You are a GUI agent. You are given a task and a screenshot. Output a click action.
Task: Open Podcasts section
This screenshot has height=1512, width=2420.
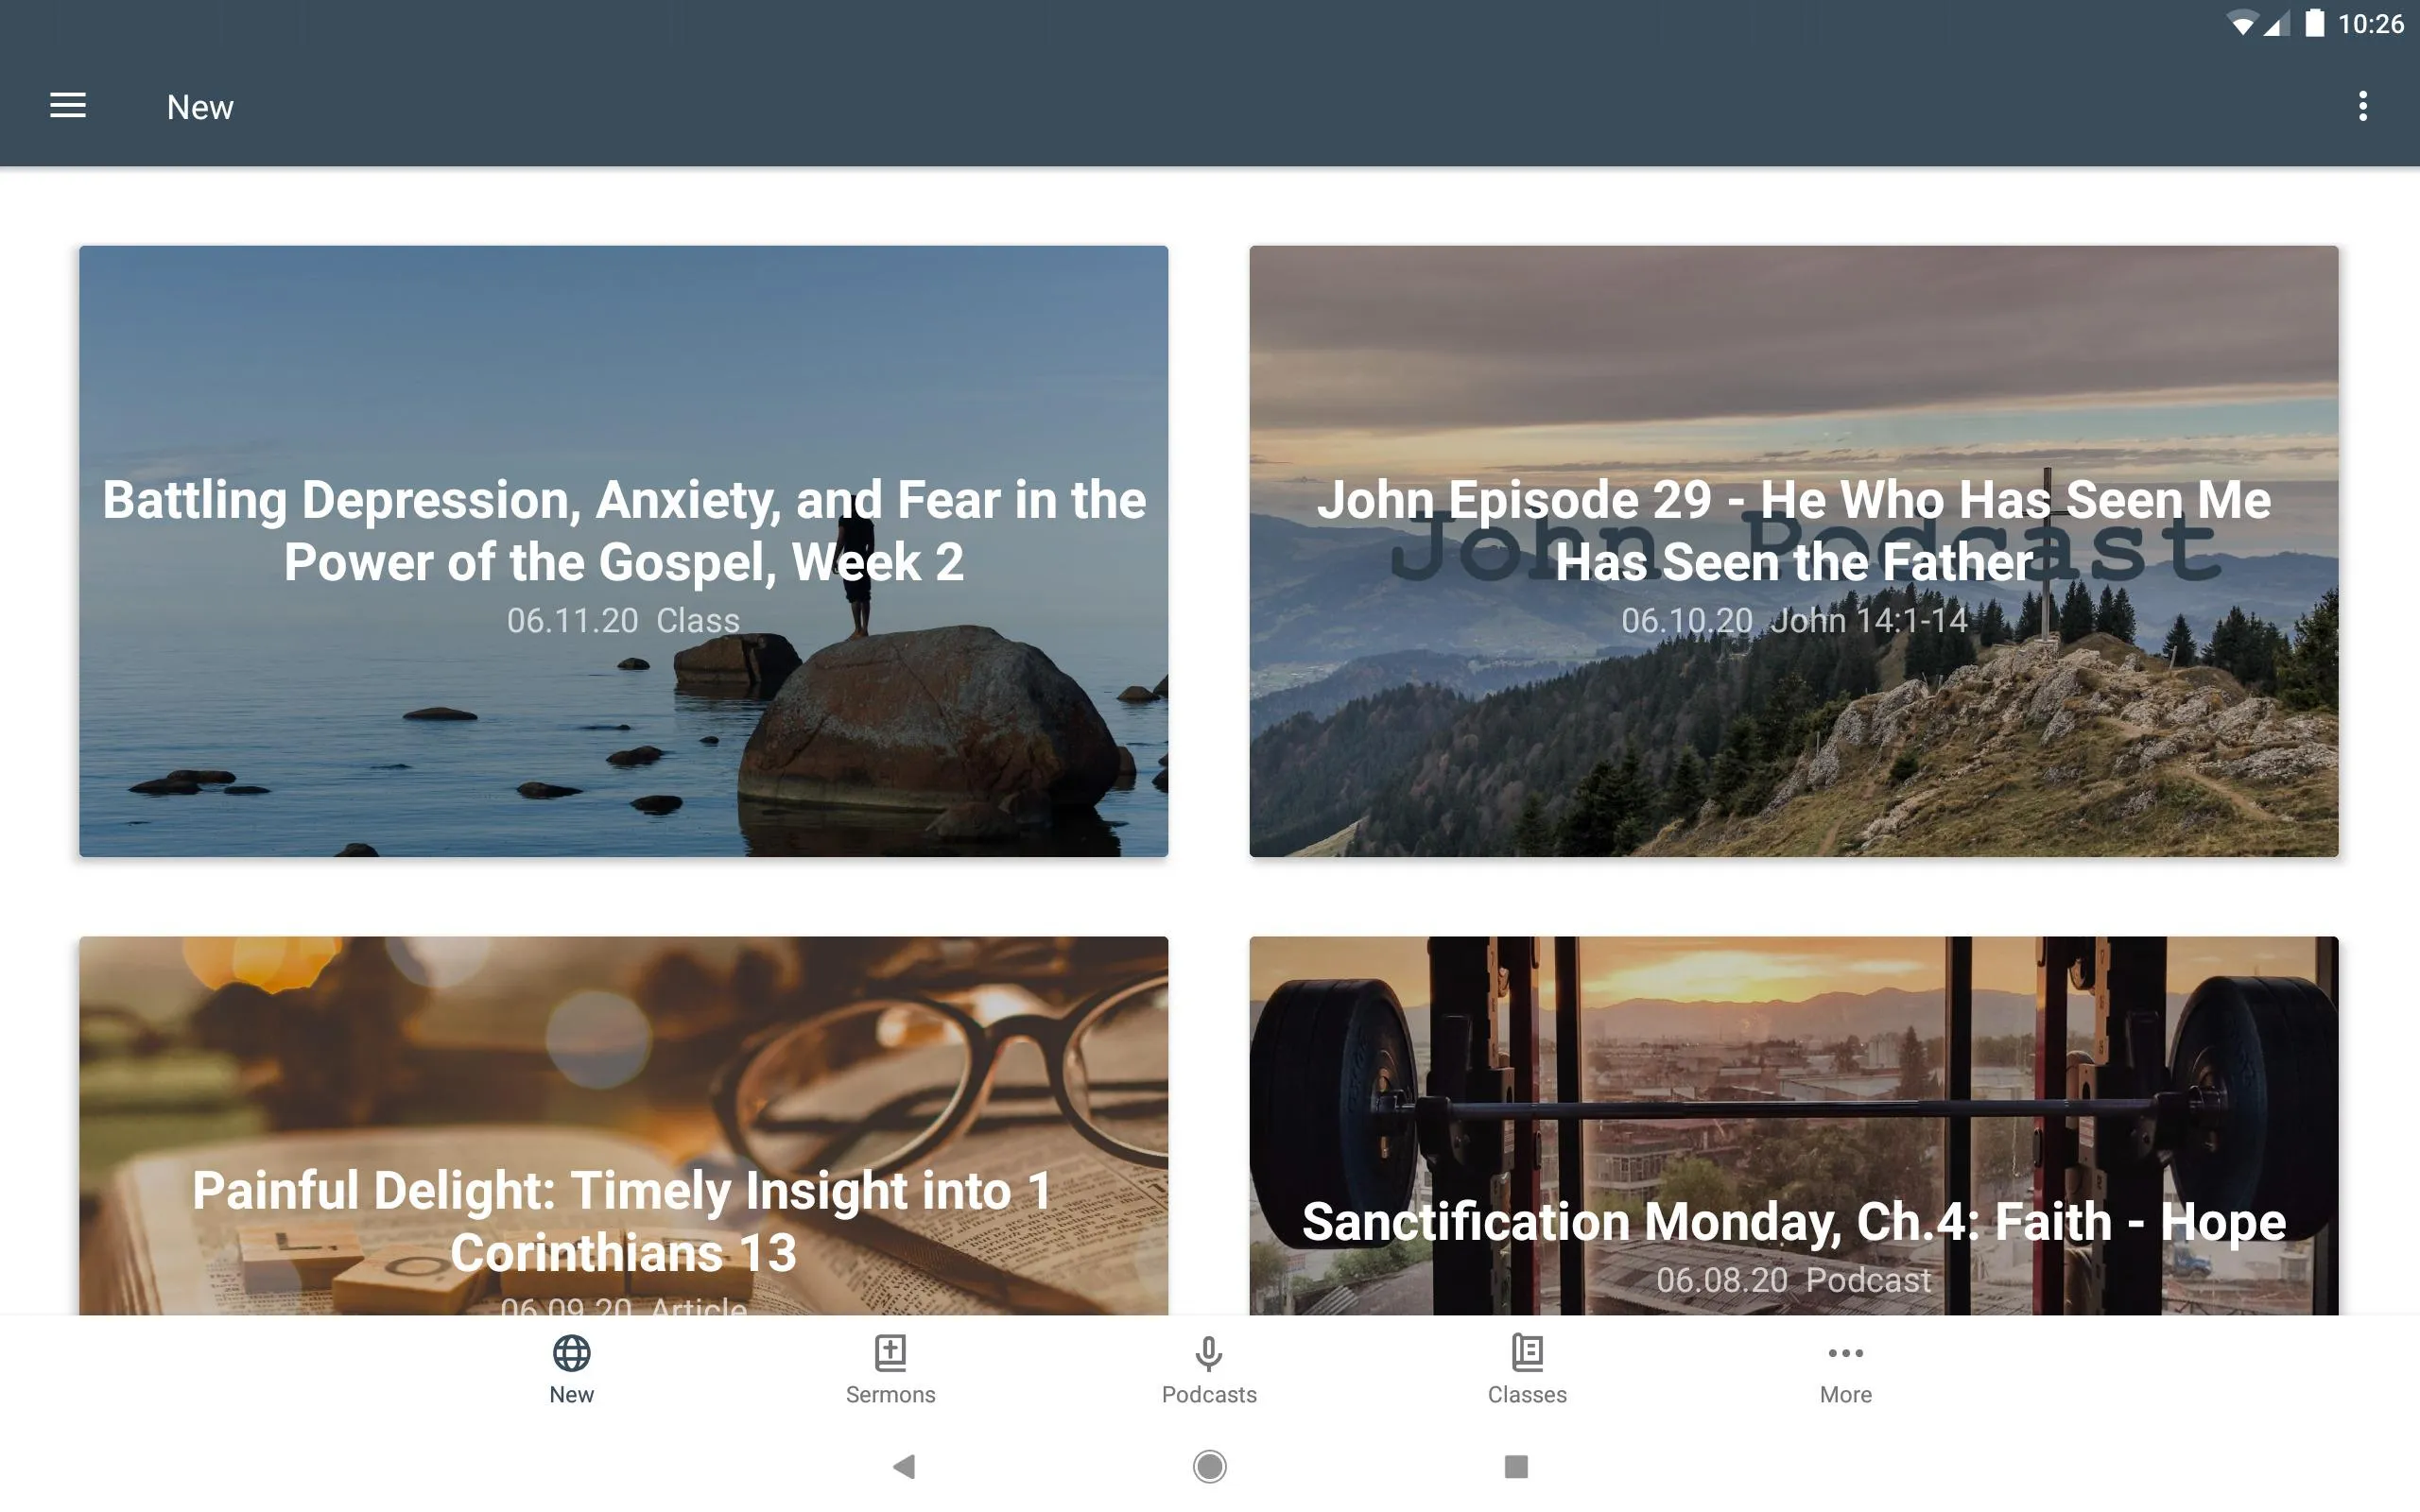pyautogui.click(x=1209, y=1367)
